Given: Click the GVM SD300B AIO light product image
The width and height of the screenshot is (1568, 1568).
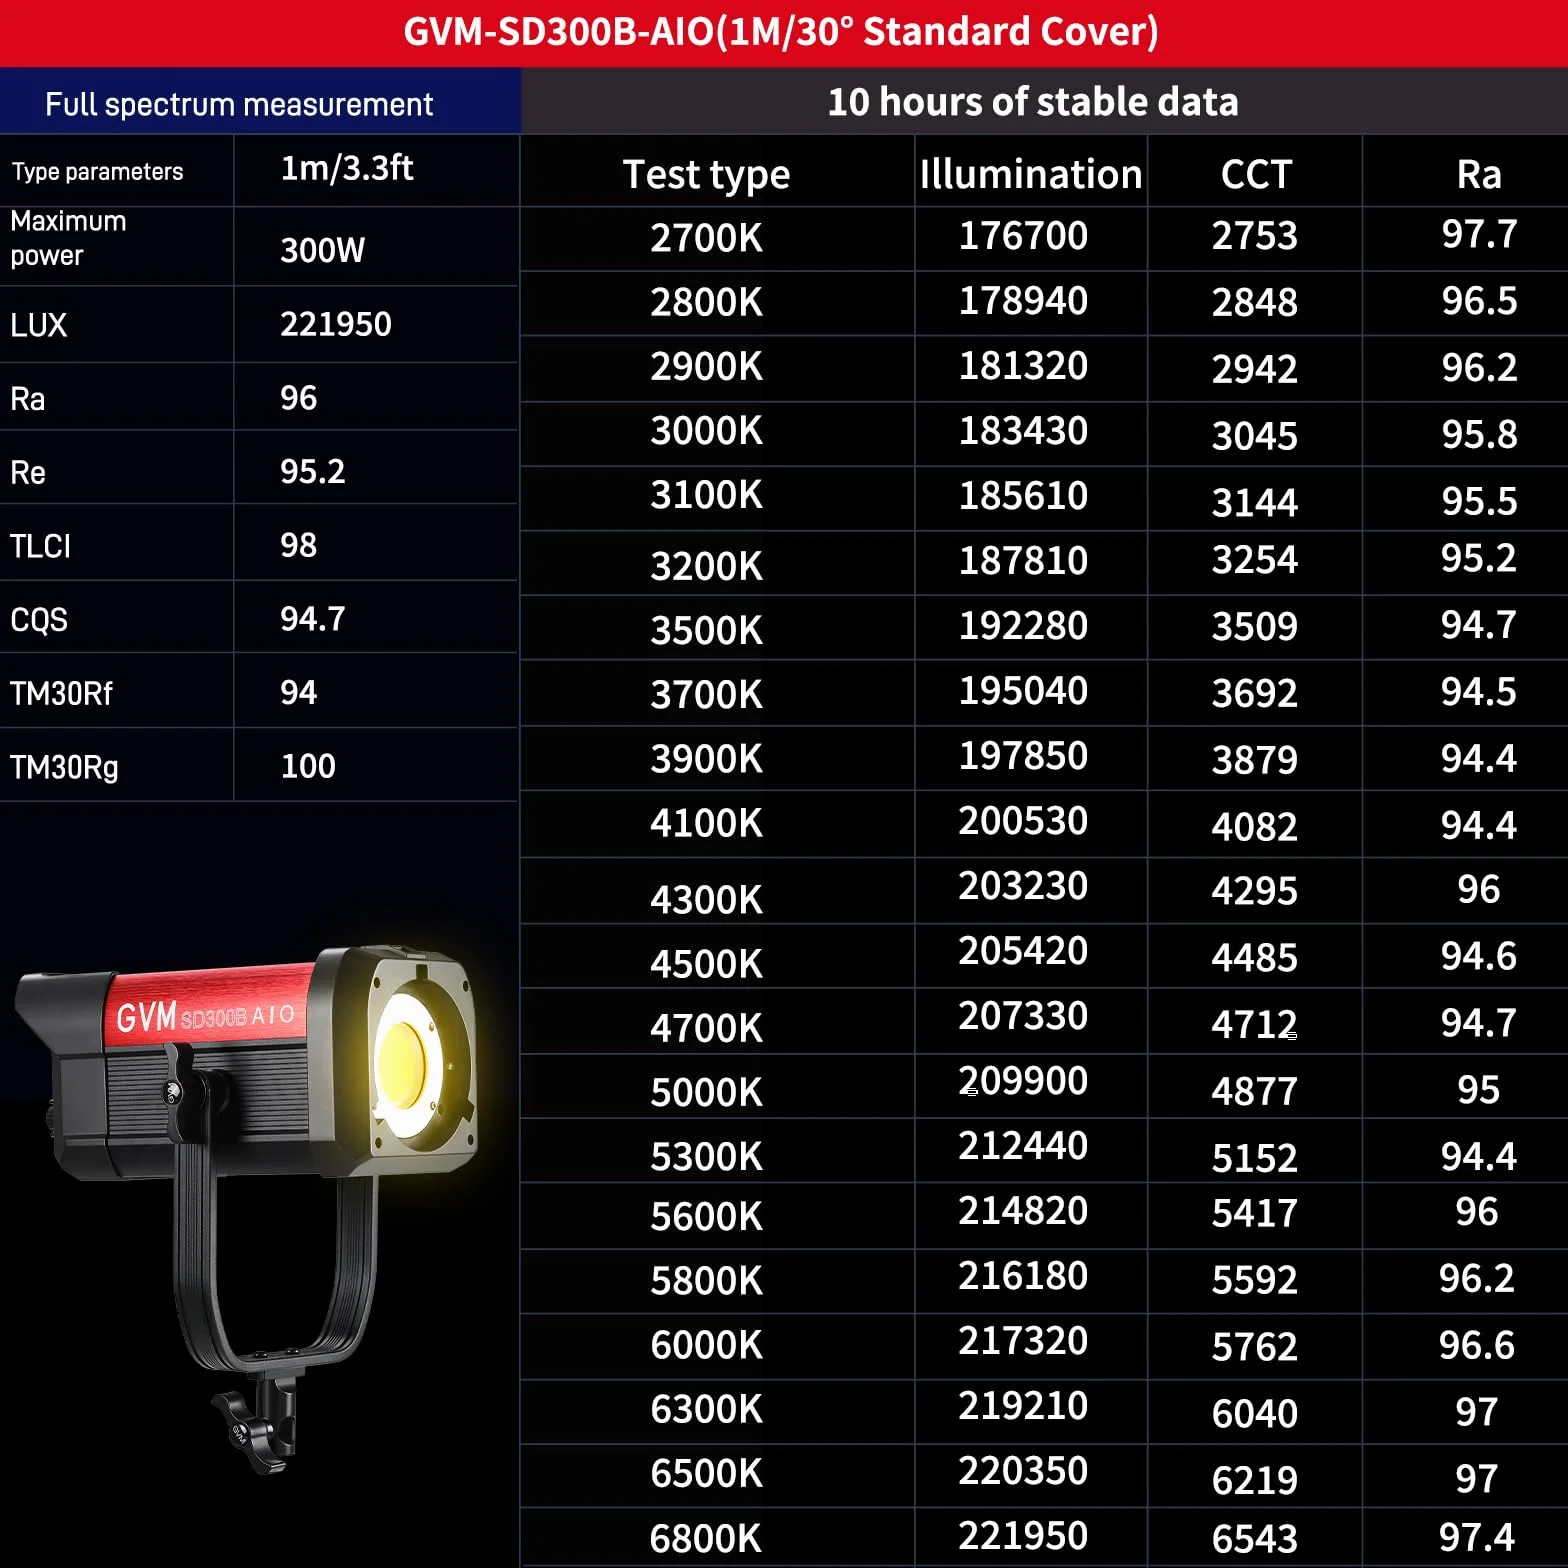Looking at the screenshot, I should 247,1207.
